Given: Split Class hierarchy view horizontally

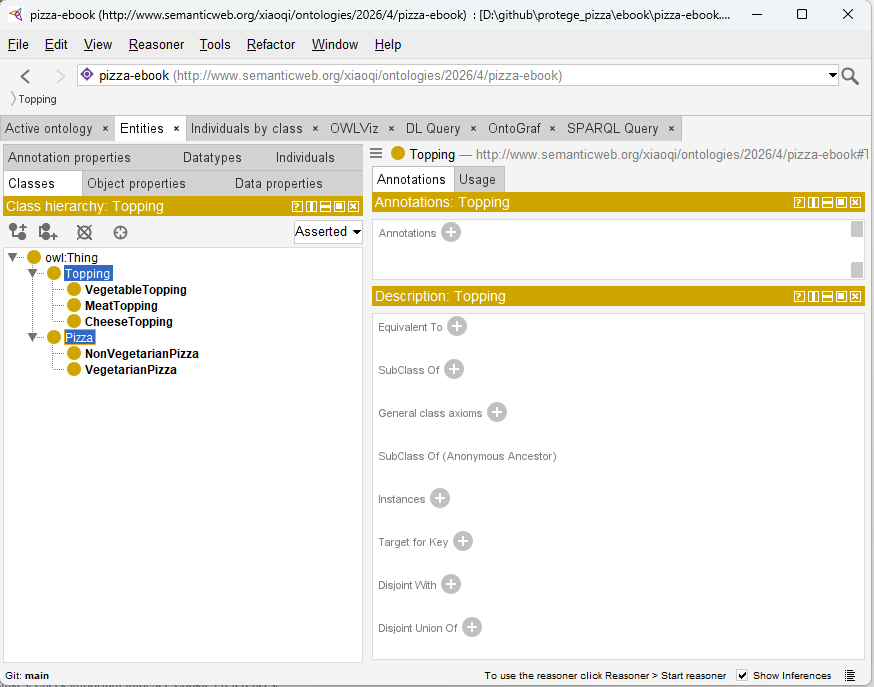Looking at the screenshot, I should [325, 207].
